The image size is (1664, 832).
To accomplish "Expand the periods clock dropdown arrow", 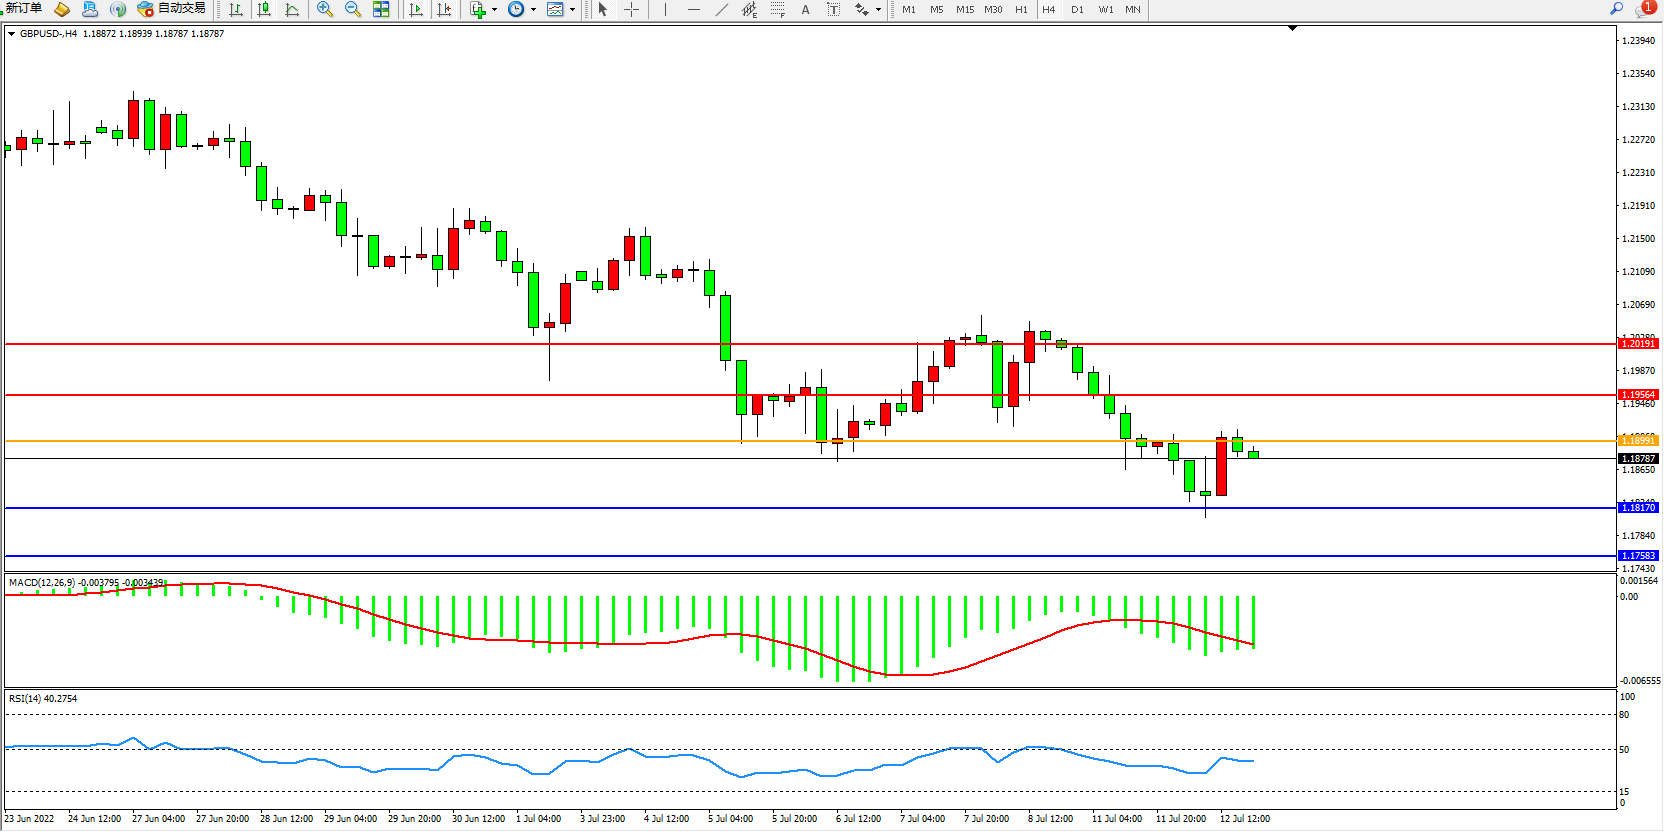I will [x=533, y=9].
